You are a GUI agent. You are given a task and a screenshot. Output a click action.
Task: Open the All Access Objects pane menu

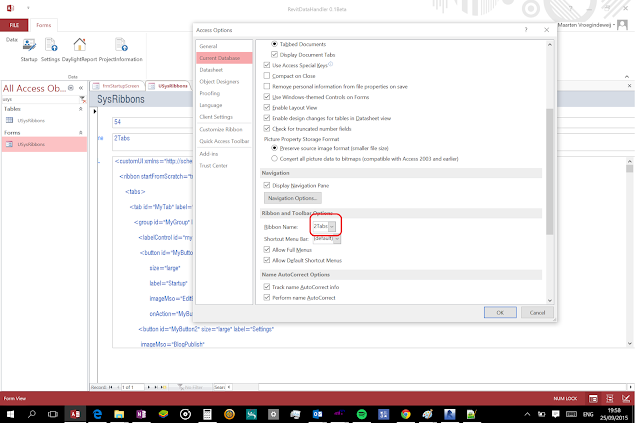pos(71,88)
